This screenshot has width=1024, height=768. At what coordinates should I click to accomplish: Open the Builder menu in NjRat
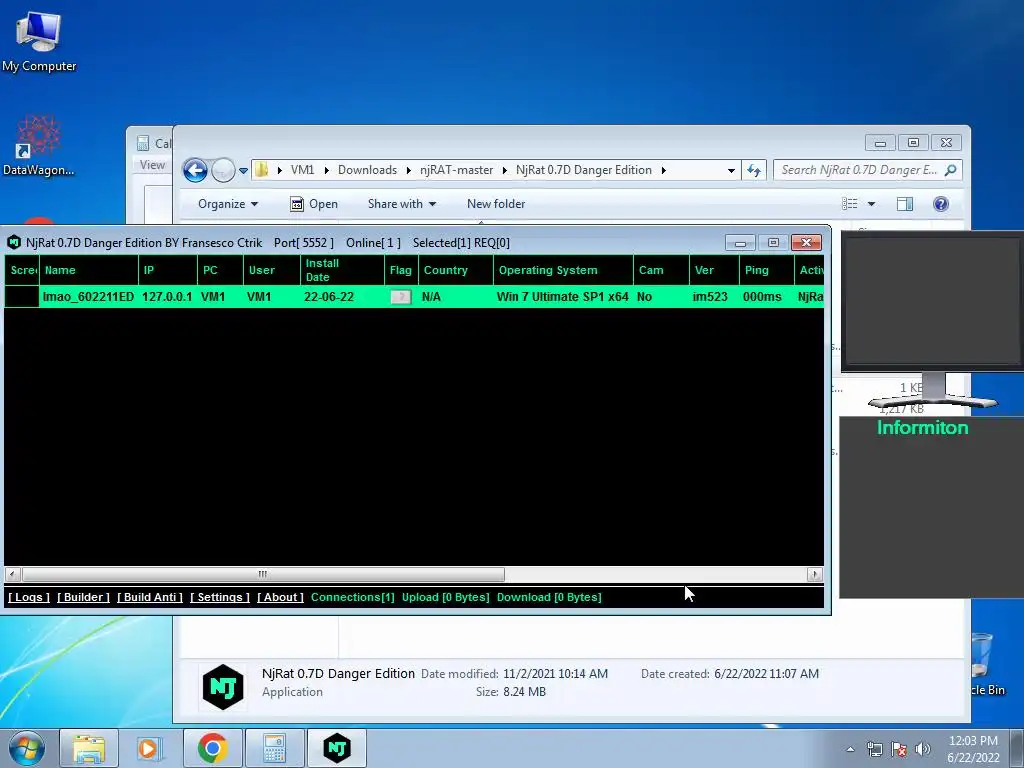[x=84, y=597]
